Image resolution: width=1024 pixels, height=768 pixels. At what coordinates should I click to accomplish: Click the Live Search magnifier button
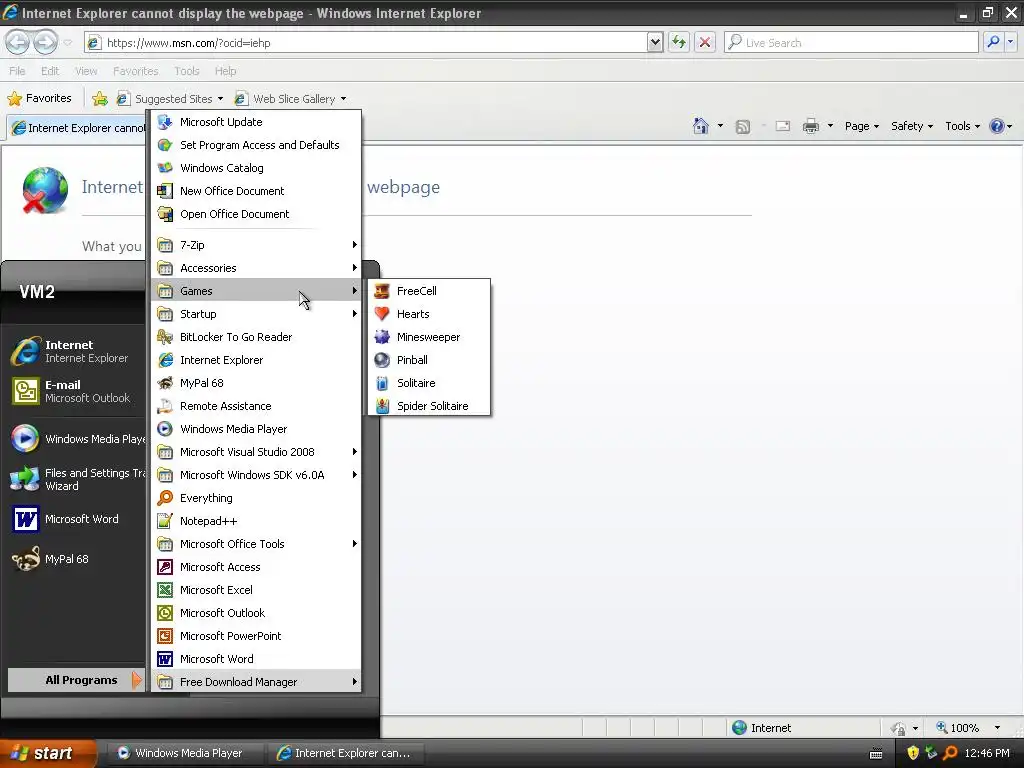pos(993,42)
